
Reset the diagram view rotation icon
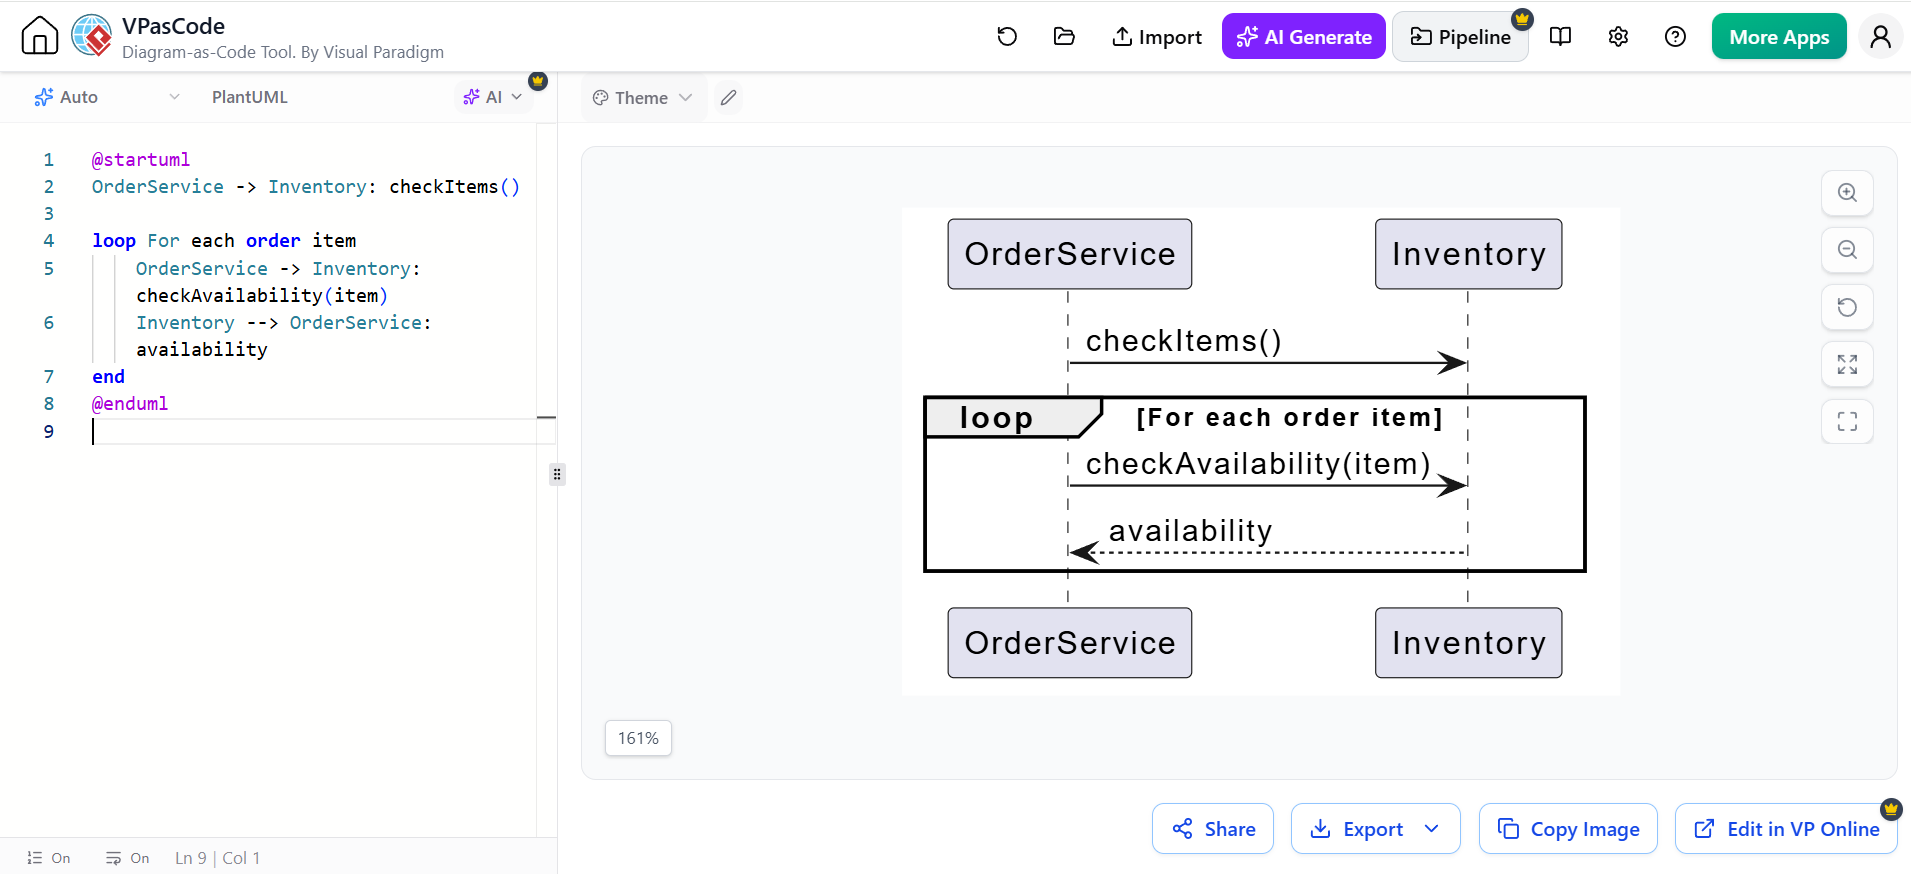click(1847, 307)
